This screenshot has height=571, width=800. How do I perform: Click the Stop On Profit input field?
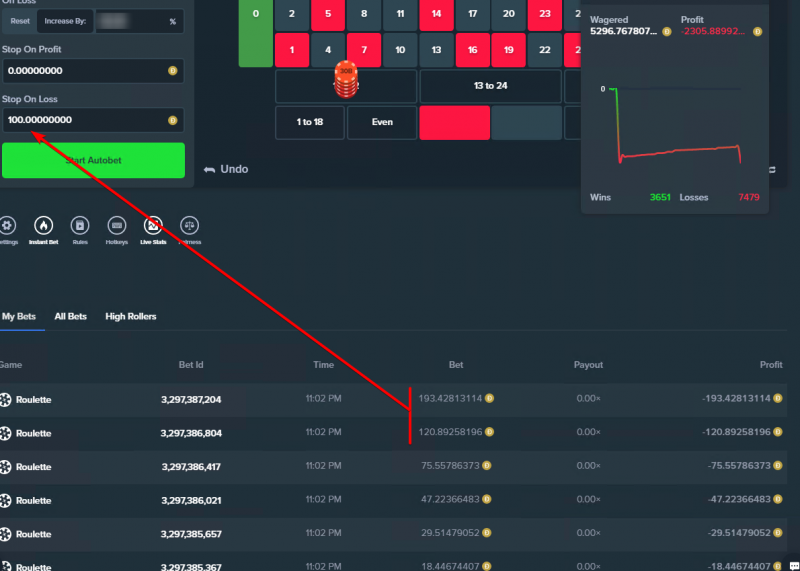click(93, 71)
